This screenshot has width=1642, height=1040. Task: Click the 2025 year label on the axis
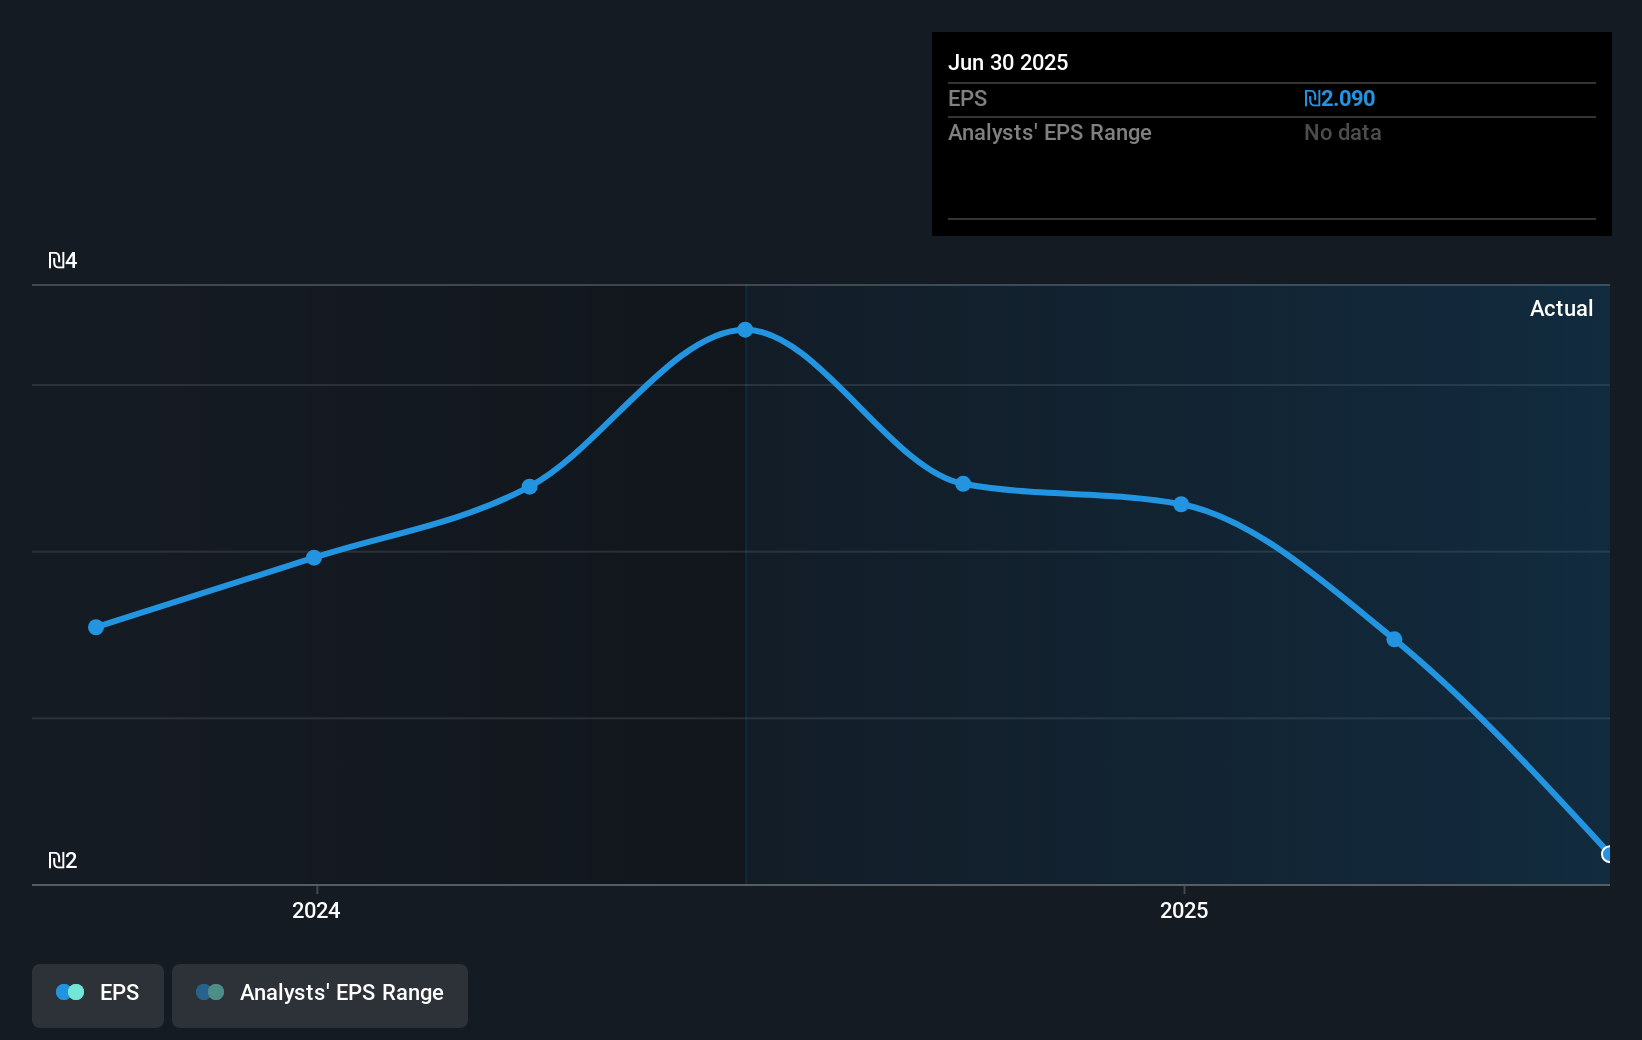pyautogui.click(x=1184, y=911)
